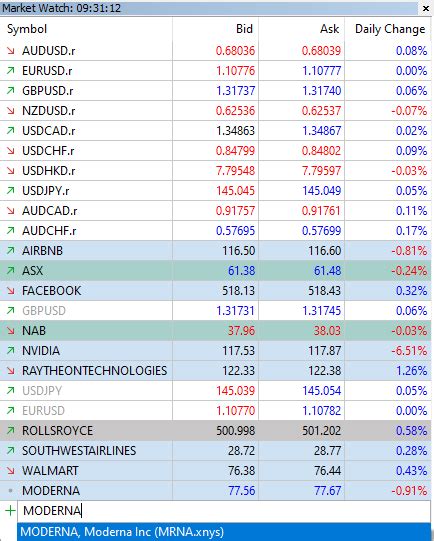Image resolution: width=434 pixels, height=541 pixels.
Task: Close the Market Watch panel
Action: (426, 8)
